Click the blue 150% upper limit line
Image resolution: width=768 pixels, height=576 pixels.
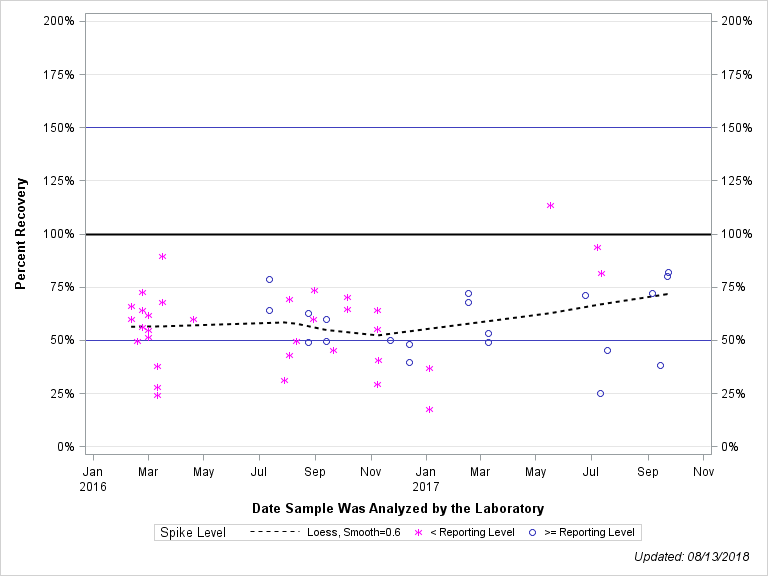[x=398, y=127]
